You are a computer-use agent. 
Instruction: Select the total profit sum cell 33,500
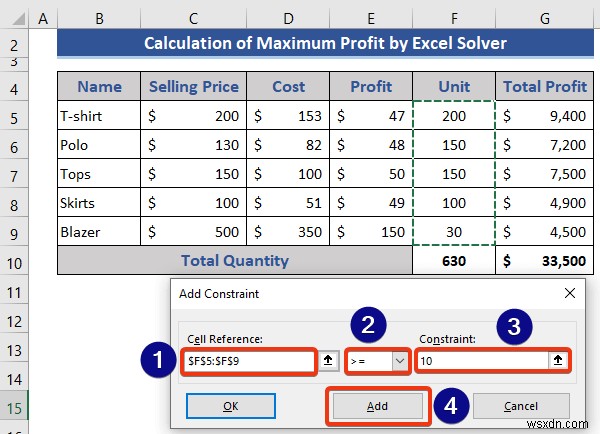(545, 261)
